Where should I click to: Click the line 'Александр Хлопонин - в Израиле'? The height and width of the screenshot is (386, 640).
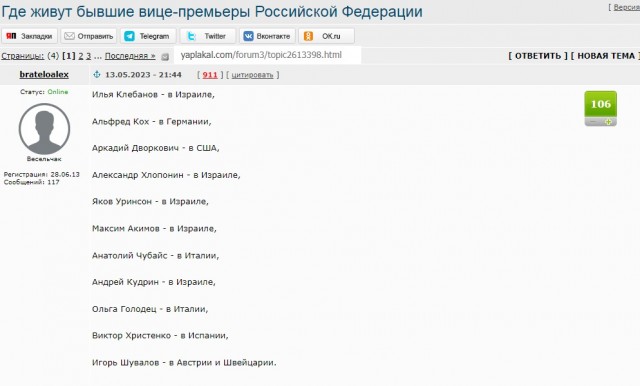(x=166, y=175)
